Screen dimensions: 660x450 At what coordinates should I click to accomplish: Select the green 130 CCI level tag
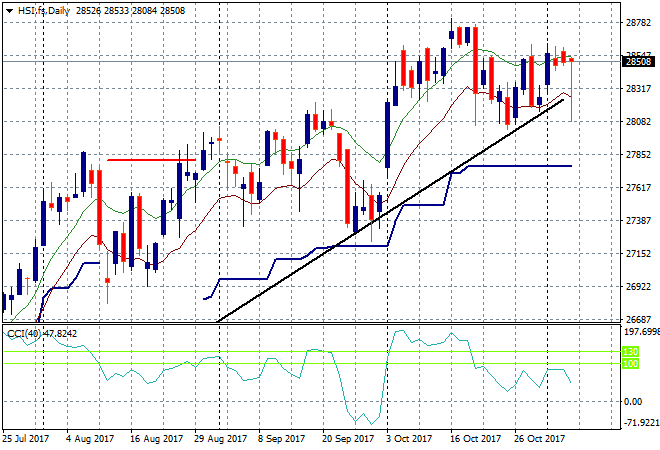631,351
